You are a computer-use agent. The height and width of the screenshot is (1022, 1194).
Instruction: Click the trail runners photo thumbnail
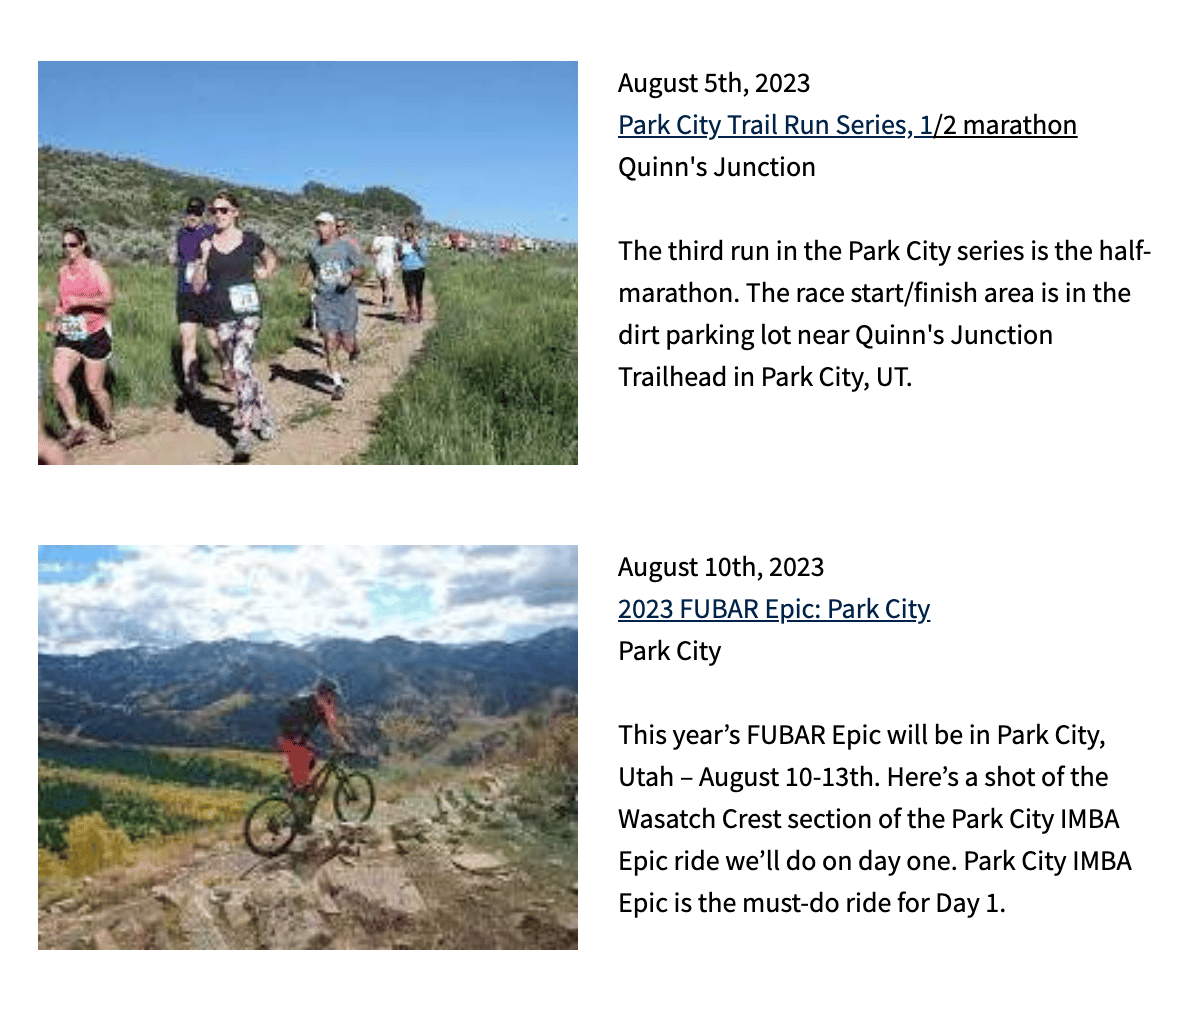pyautogui.click(x=307, y=263)
